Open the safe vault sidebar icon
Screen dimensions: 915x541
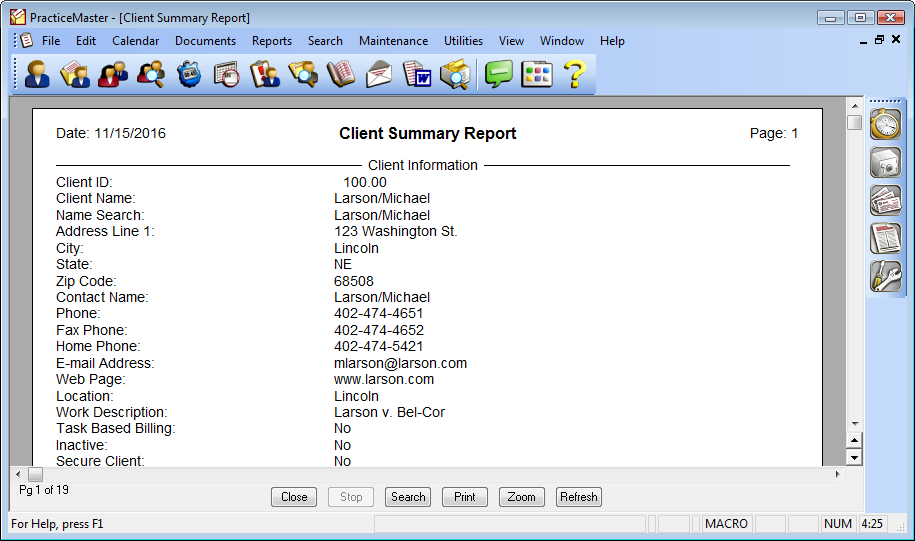tap(885, 162)
